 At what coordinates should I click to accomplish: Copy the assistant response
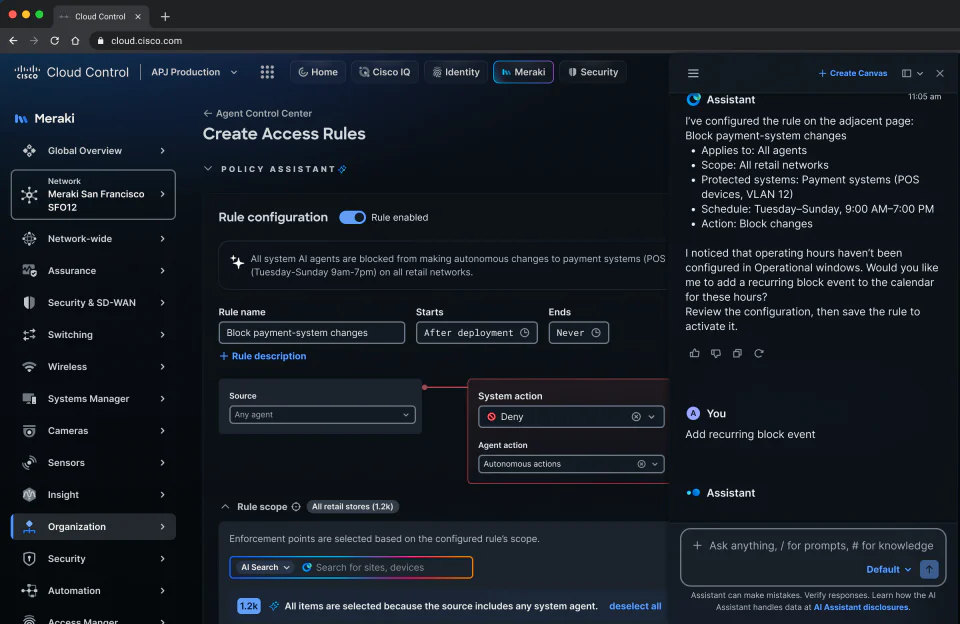click(737, 353)
